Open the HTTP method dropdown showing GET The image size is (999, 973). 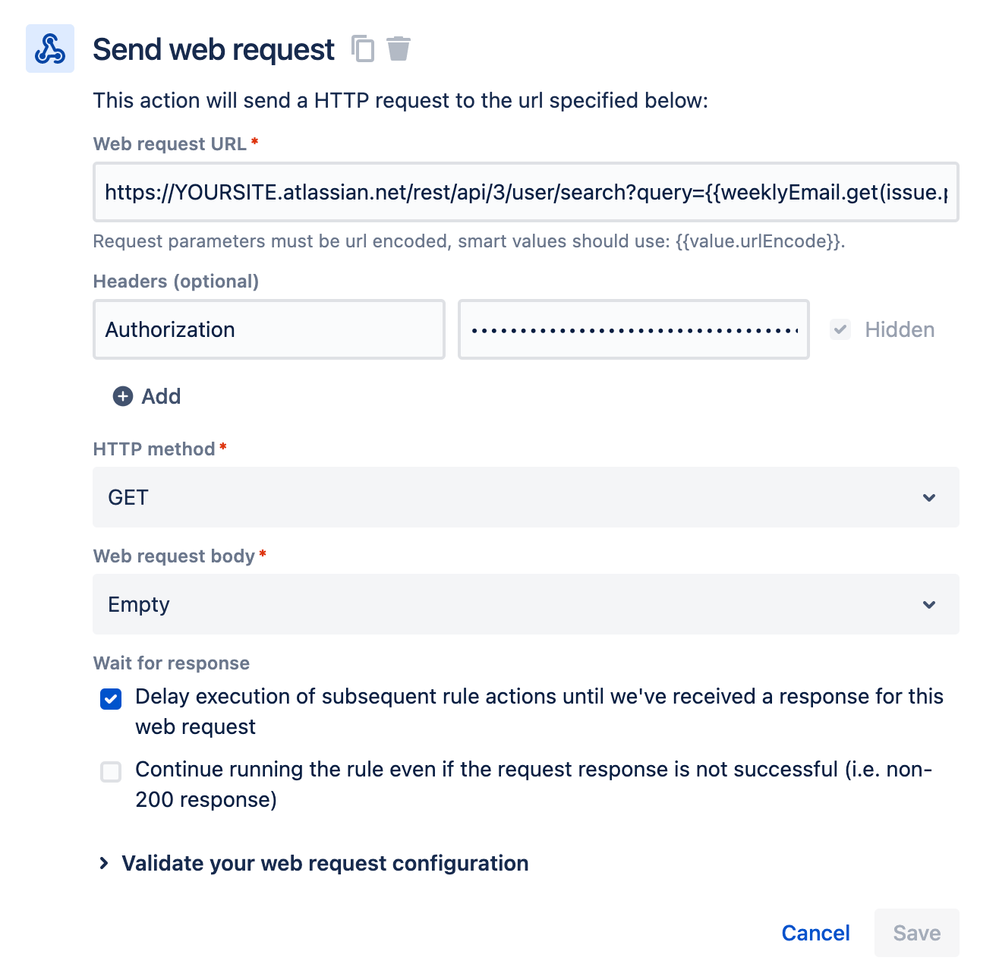(x=526, y=497)
